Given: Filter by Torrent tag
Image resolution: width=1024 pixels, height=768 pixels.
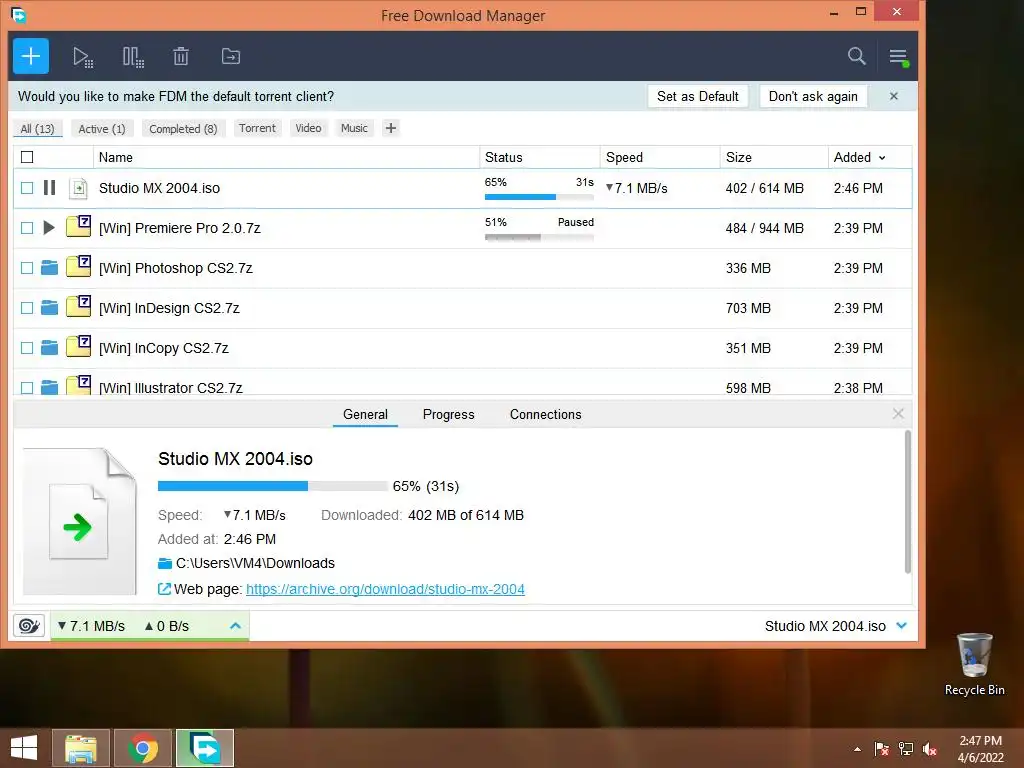Looking at the screenshot, I should [257, 128].
